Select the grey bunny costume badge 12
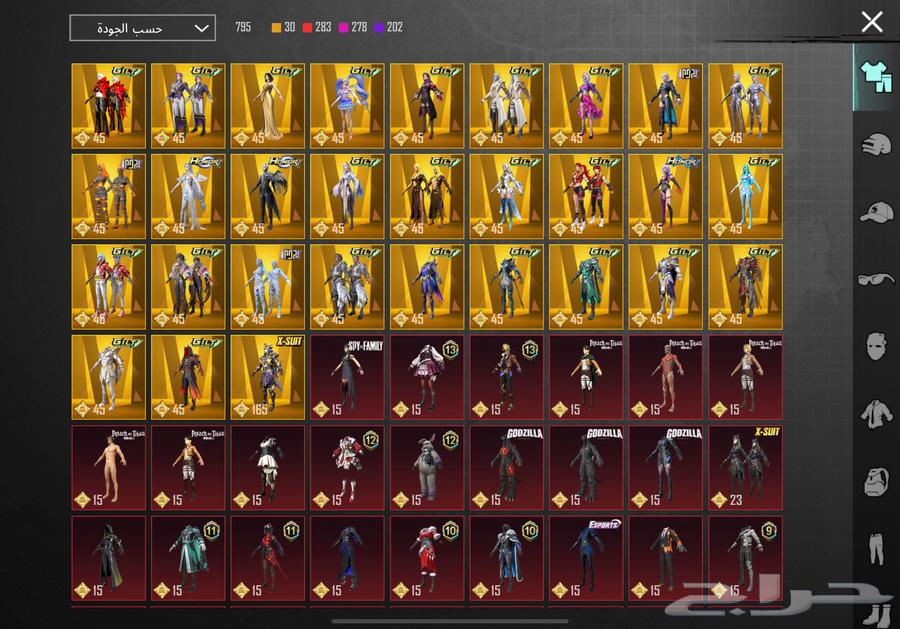The image size is (900, 629). (x=427, y=468)
